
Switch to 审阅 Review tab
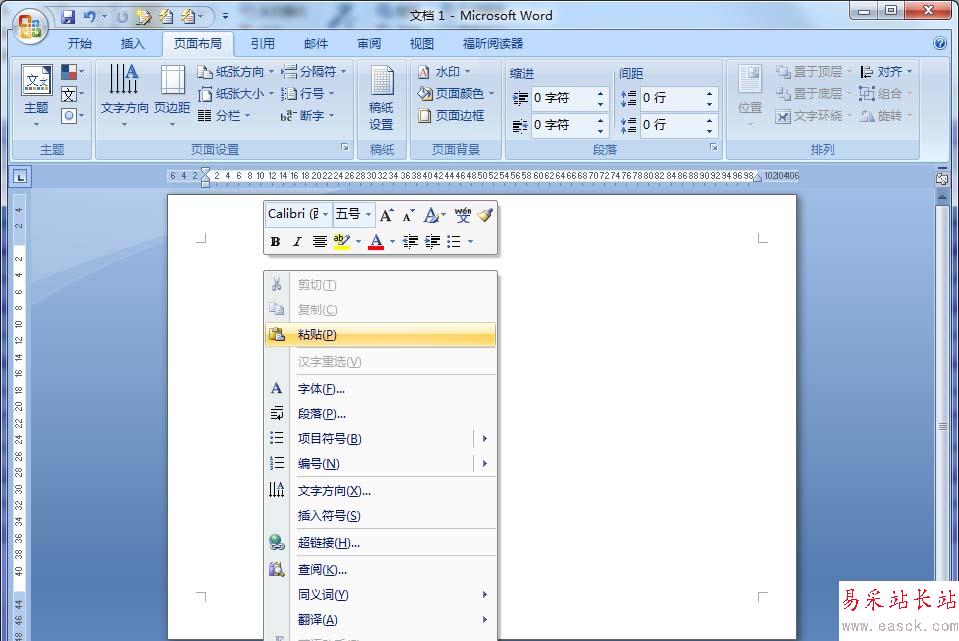pos(369,43)
